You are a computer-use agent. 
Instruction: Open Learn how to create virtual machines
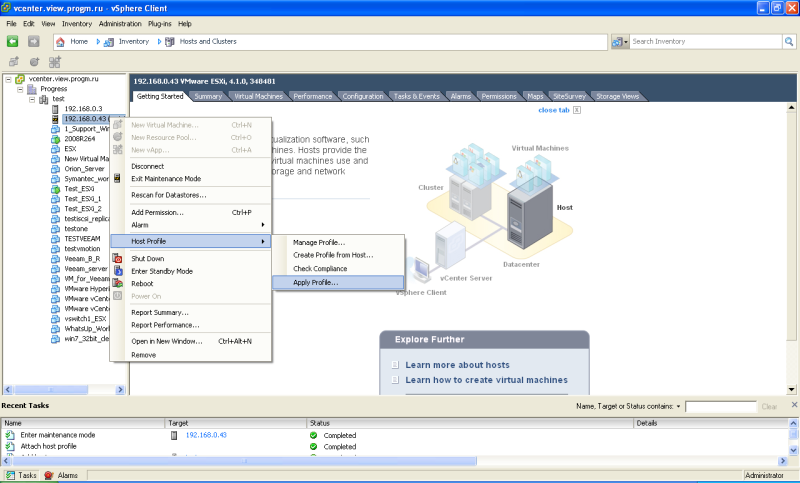[x=486, y=380]
